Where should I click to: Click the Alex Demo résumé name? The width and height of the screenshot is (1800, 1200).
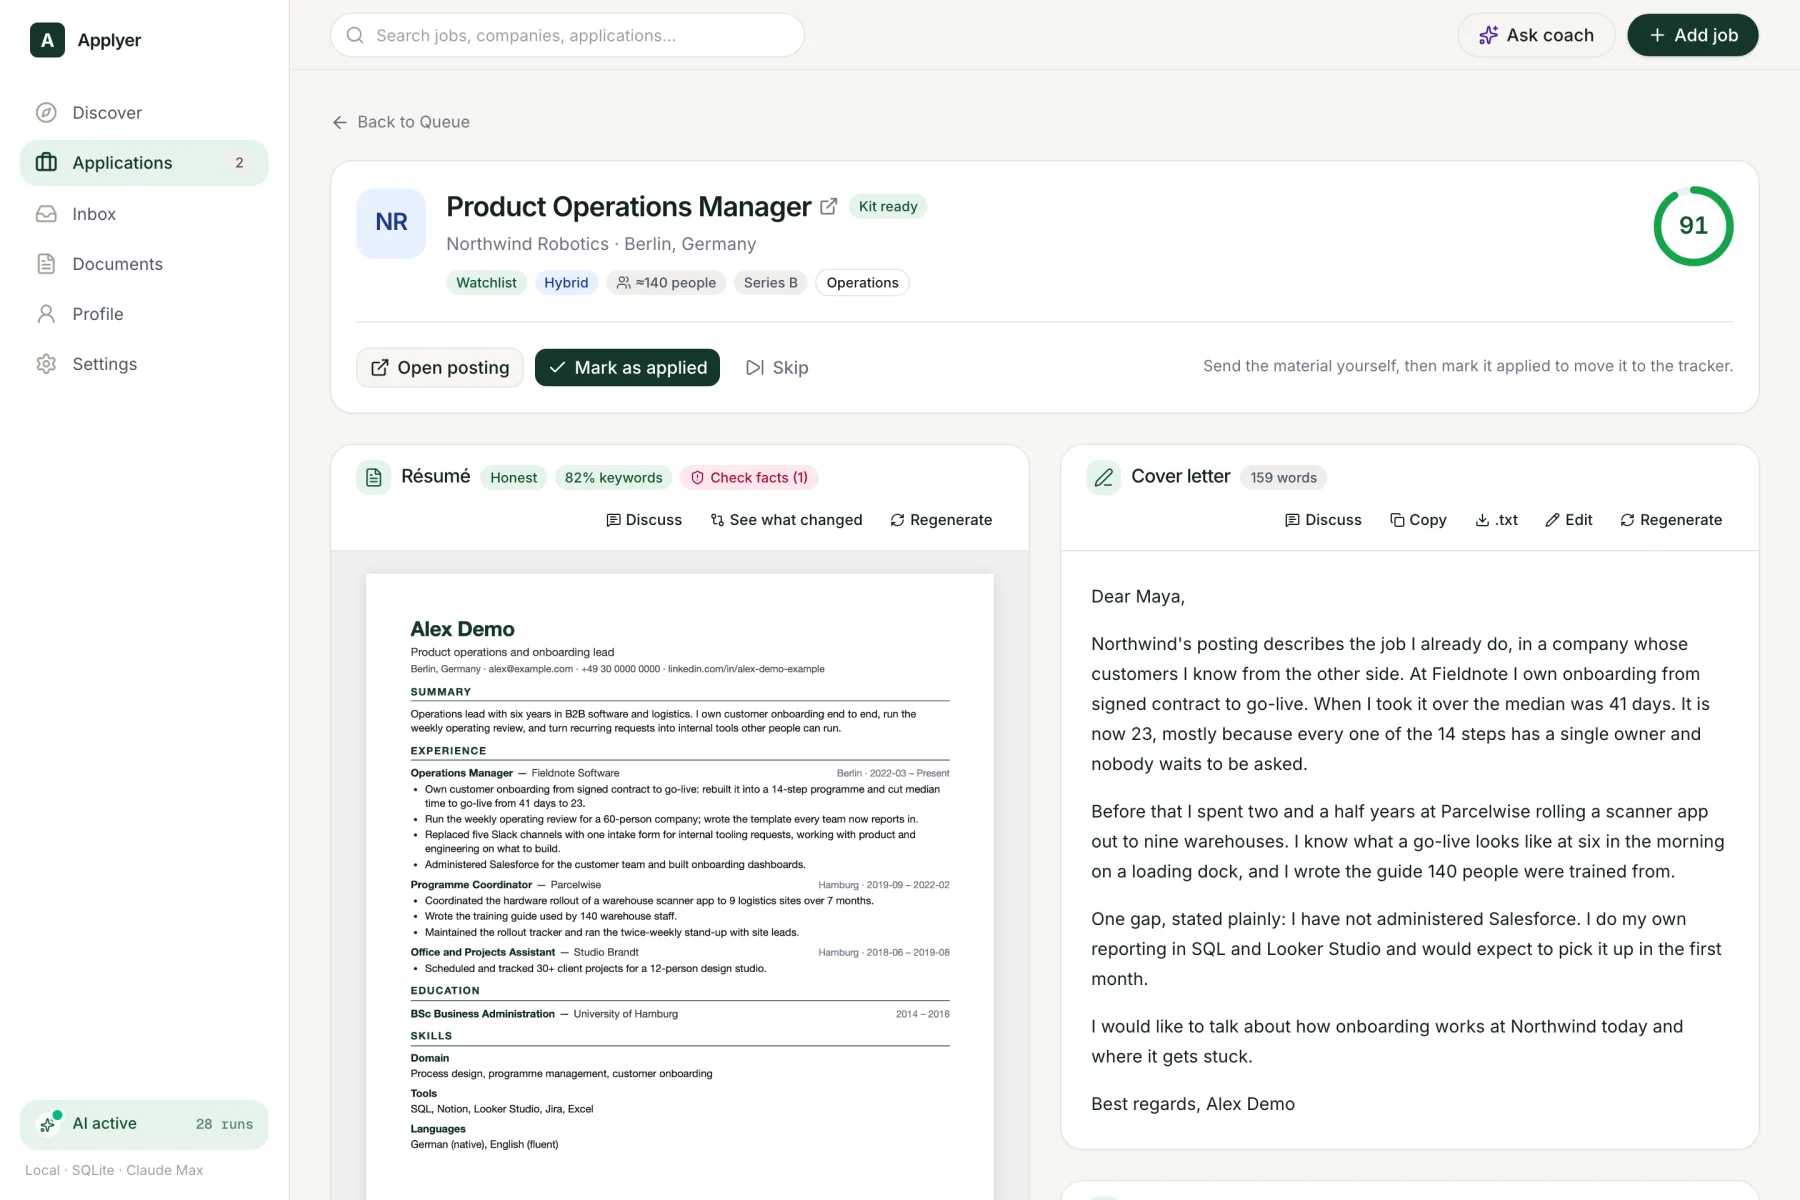point(462,629)
